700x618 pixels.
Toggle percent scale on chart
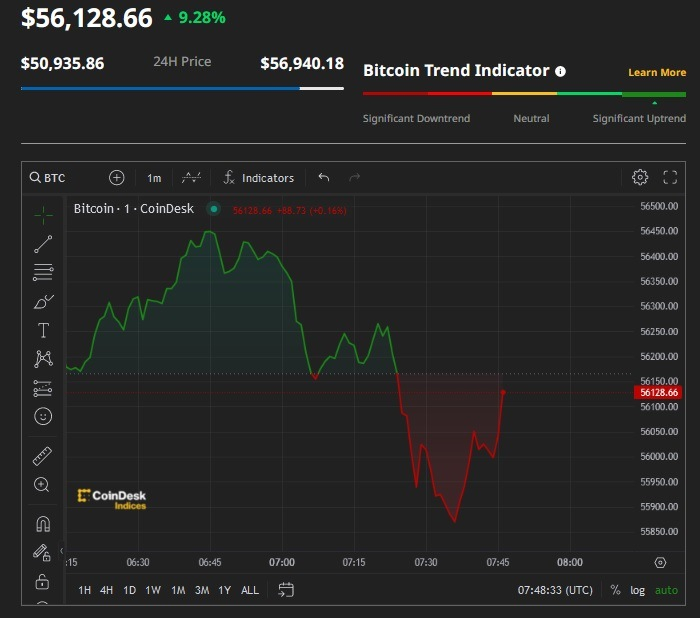click(615, 590)
